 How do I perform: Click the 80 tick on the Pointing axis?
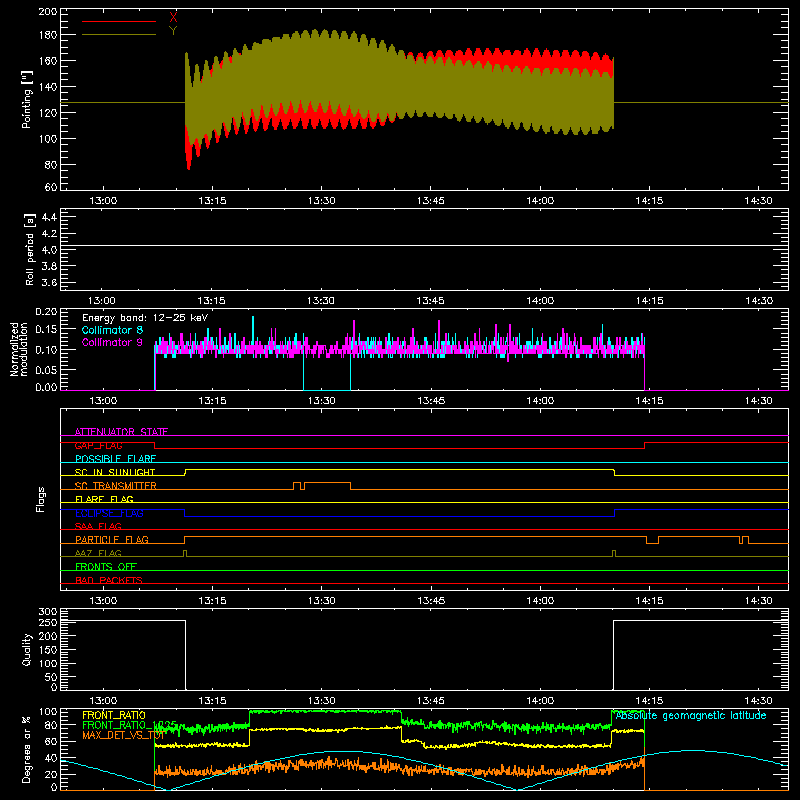pyautogui.click(x=51, y=165)
